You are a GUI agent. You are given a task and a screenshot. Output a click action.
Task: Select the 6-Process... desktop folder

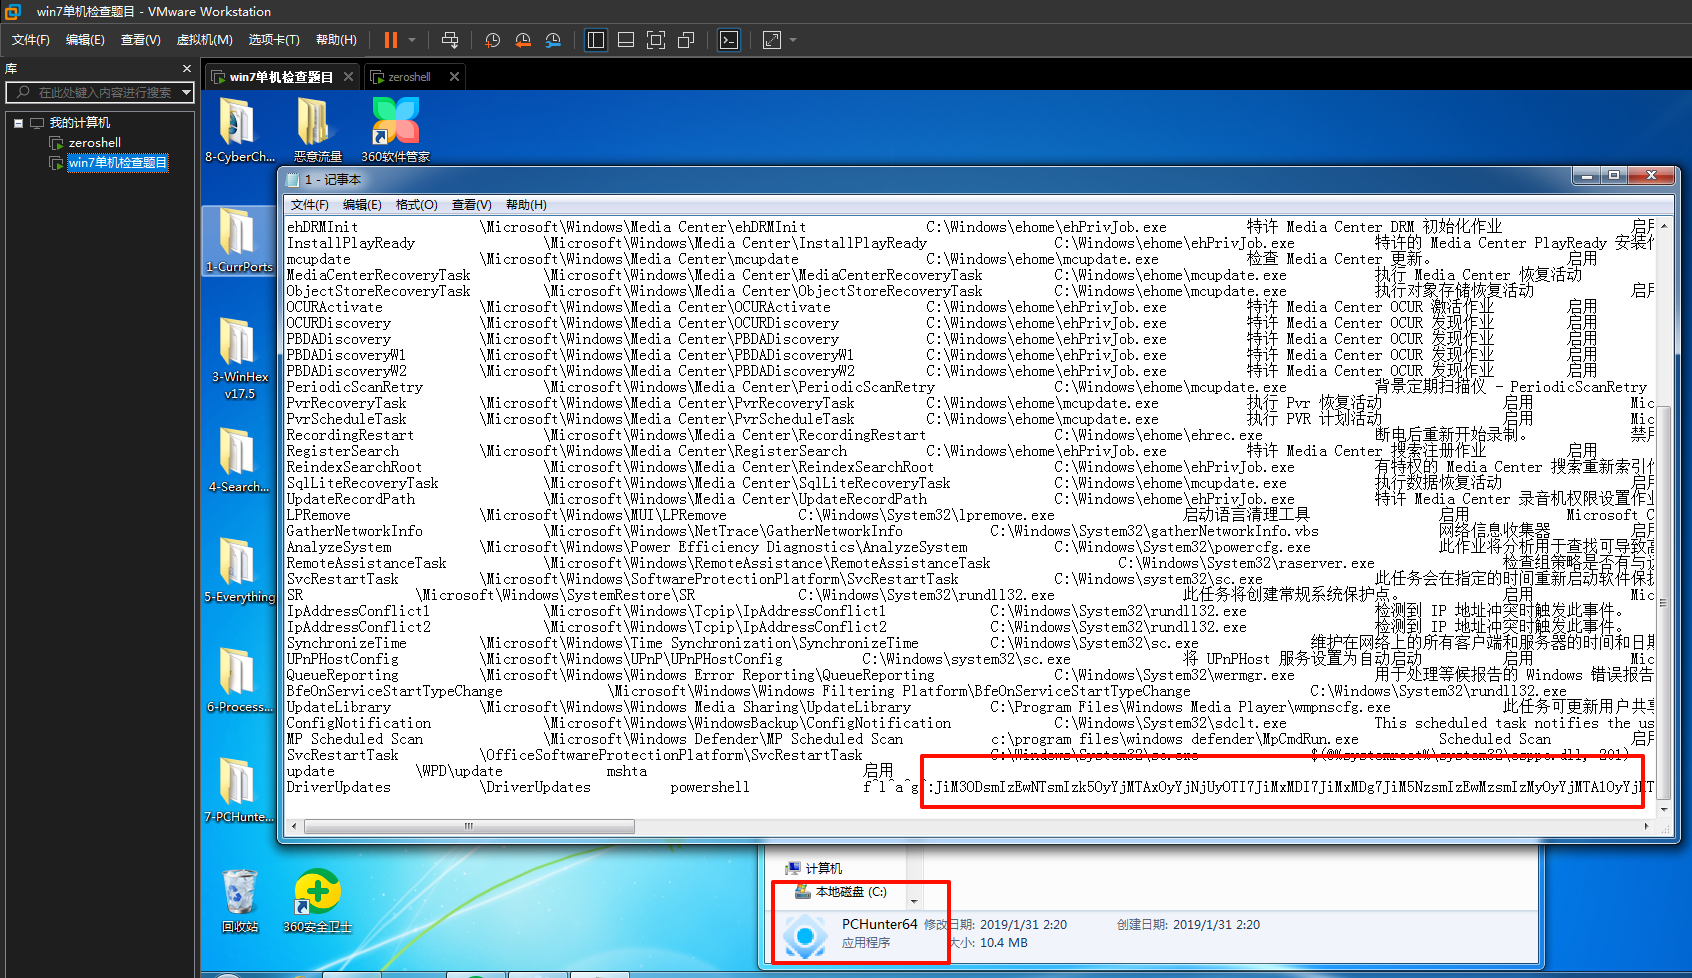click(x=239, y=680)
